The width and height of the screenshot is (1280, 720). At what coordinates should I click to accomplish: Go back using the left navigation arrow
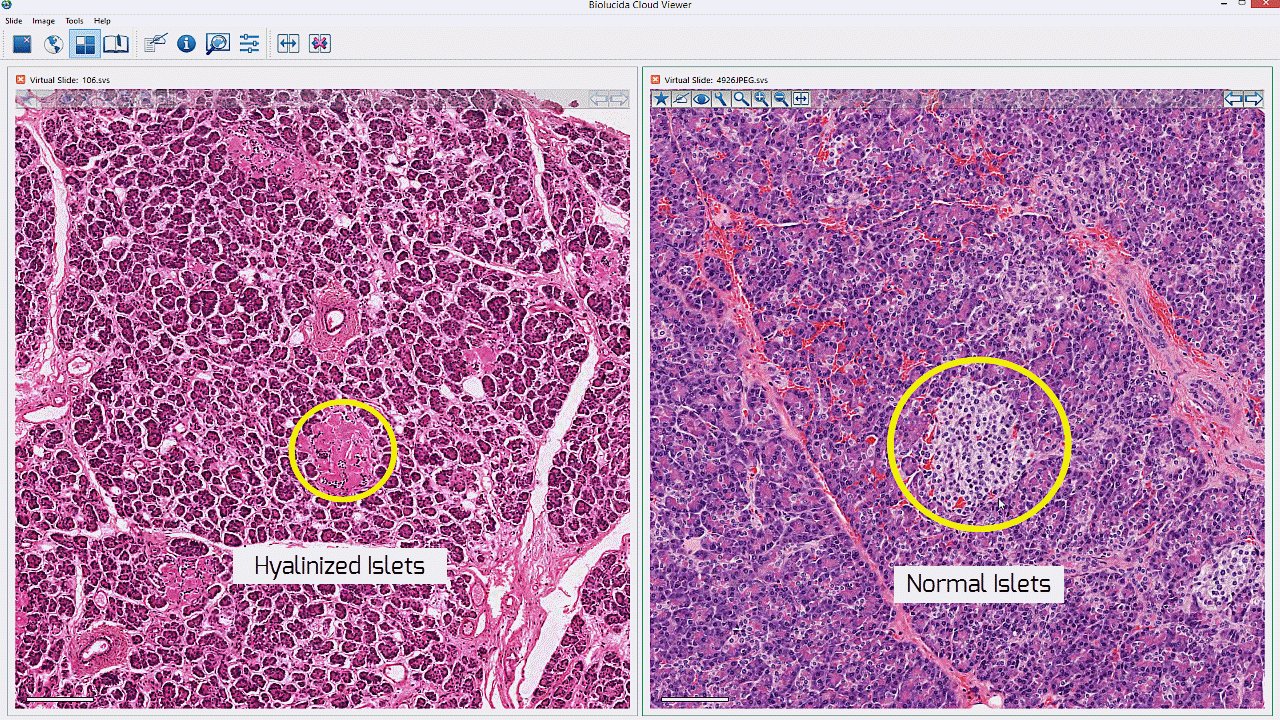[x=1234, y=99]
